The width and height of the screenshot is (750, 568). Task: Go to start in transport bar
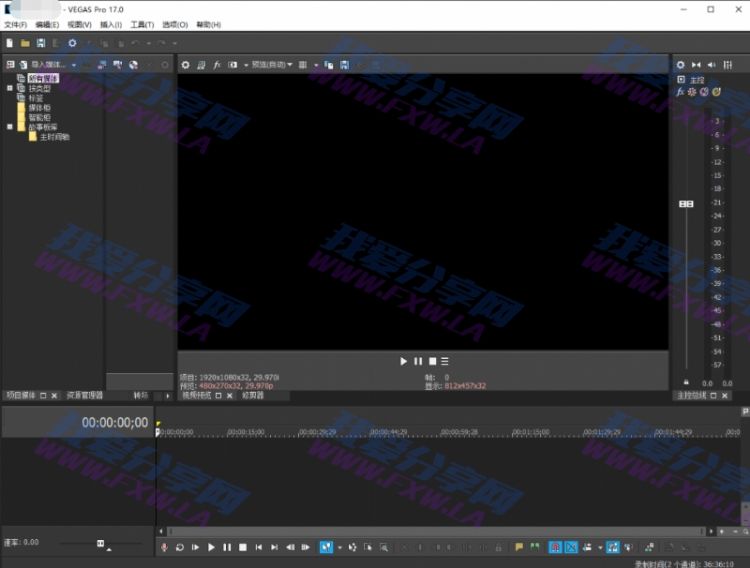point(258,547)
